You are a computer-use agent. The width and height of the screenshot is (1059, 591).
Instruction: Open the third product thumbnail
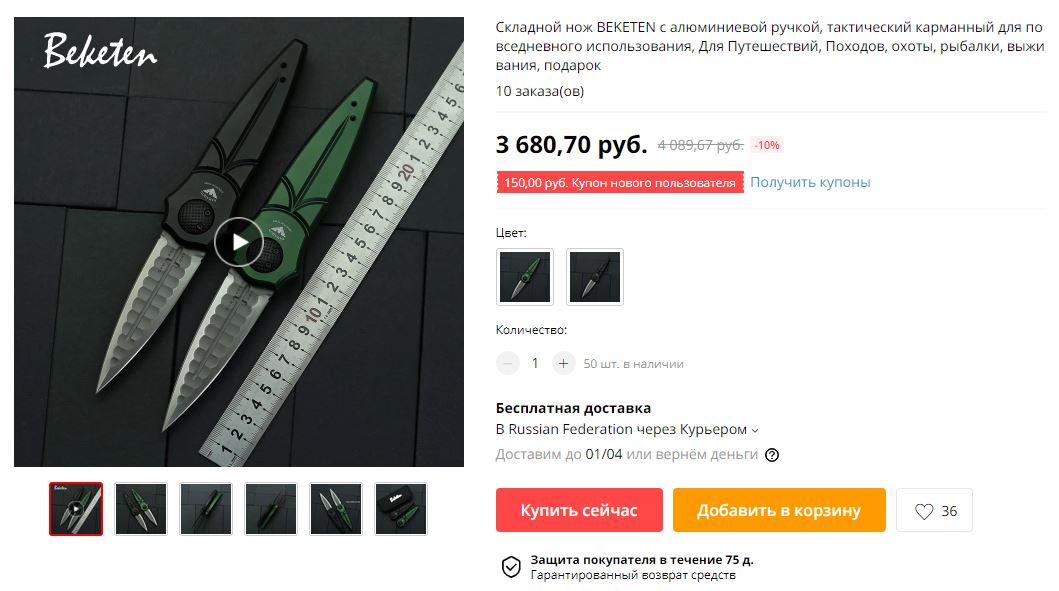click(206, 509)
